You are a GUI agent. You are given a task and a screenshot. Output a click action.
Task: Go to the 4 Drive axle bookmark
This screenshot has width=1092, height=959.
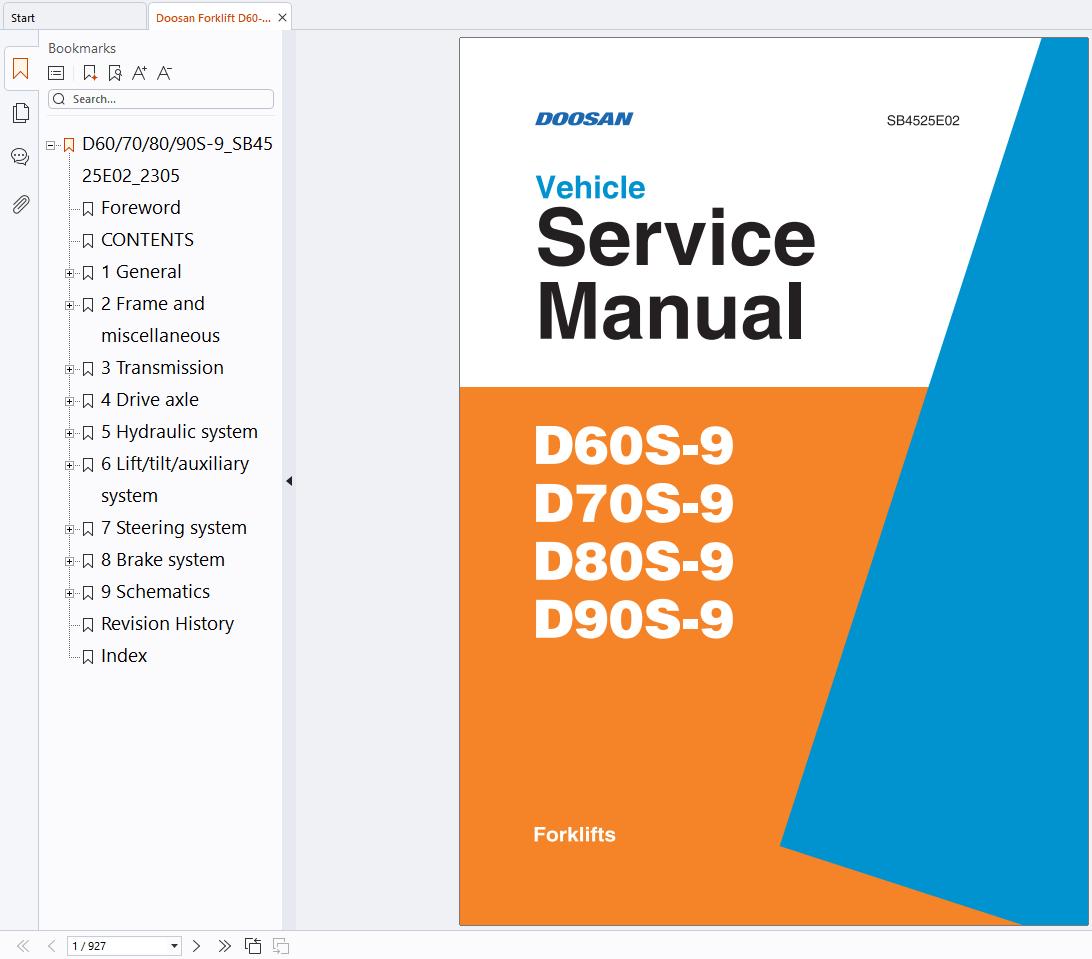[150, 400]
